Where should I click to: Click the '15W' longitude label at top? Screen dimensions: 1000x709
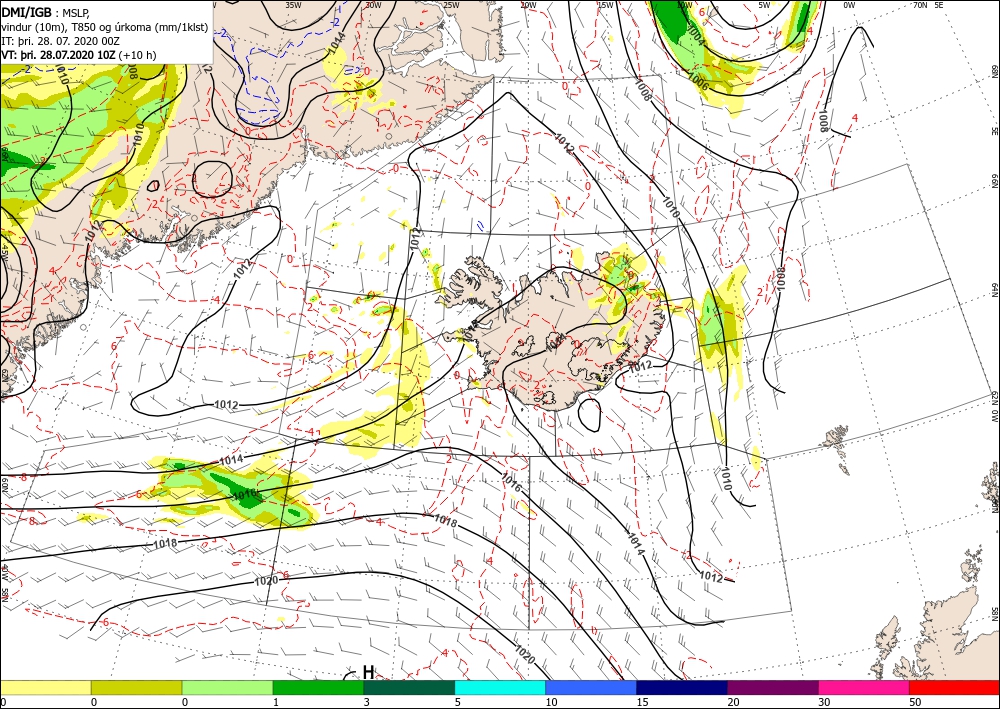tap(605, 5)
